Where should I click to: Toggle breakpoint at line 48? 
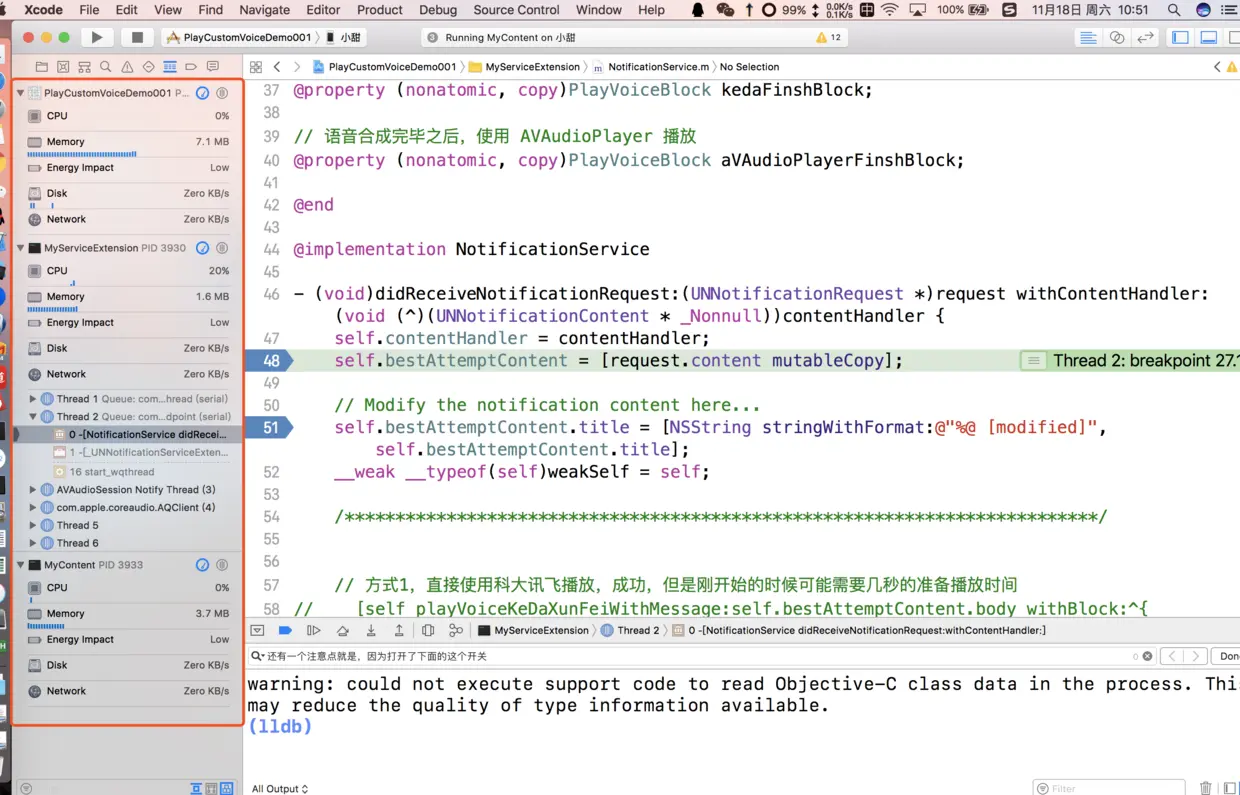point(270,361)
